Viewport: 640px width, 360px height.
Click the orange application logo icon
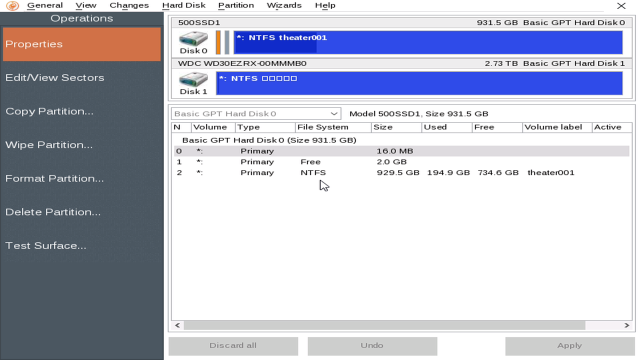12,6
